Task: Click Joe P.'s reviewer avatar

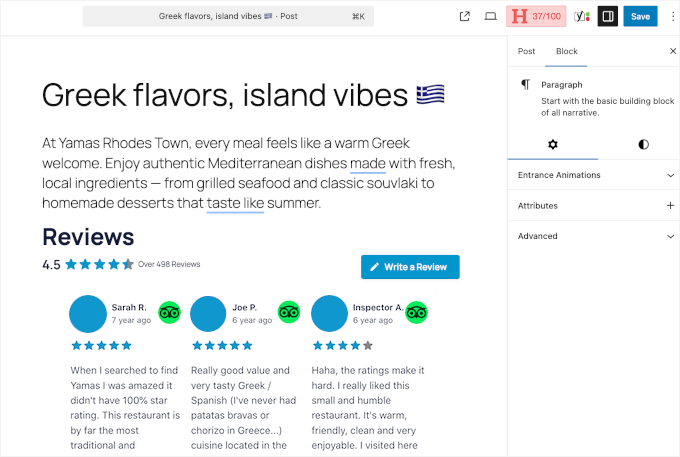Action: click(208, 314)
